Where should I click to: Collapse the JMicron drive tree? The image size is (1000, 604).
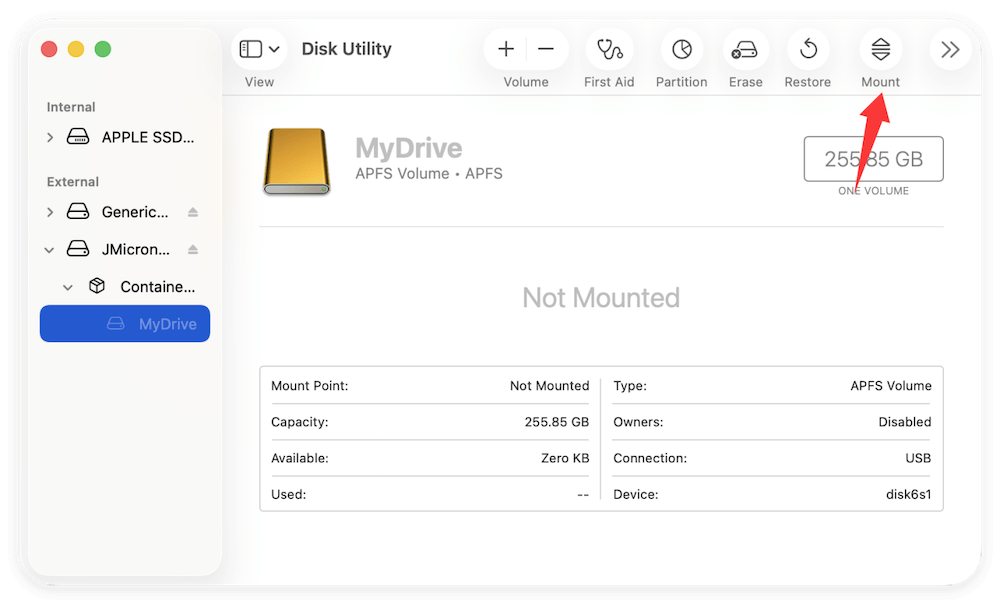pos(48,249)
